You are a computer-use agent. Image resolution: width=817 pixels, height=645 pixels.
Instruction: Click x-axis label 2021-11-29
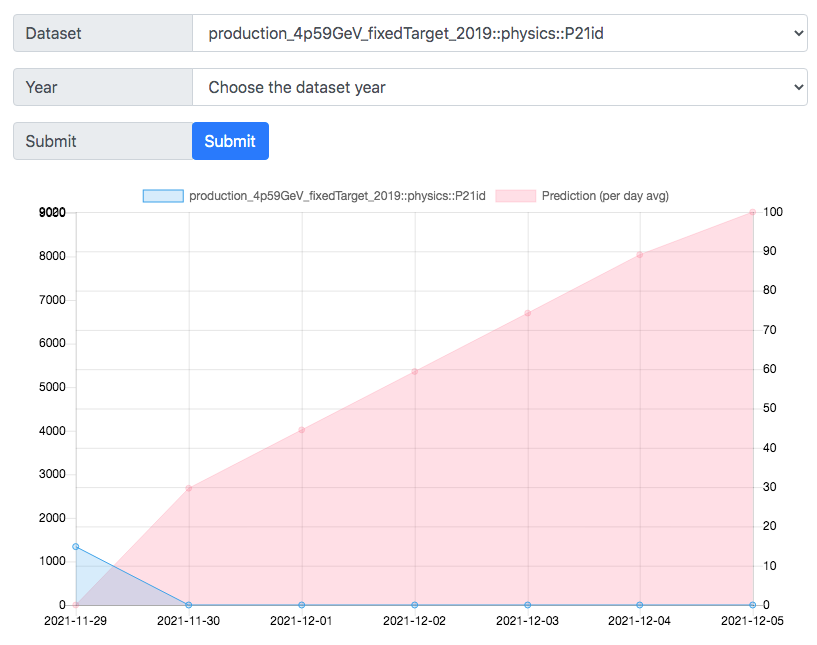tap(76, 621)
